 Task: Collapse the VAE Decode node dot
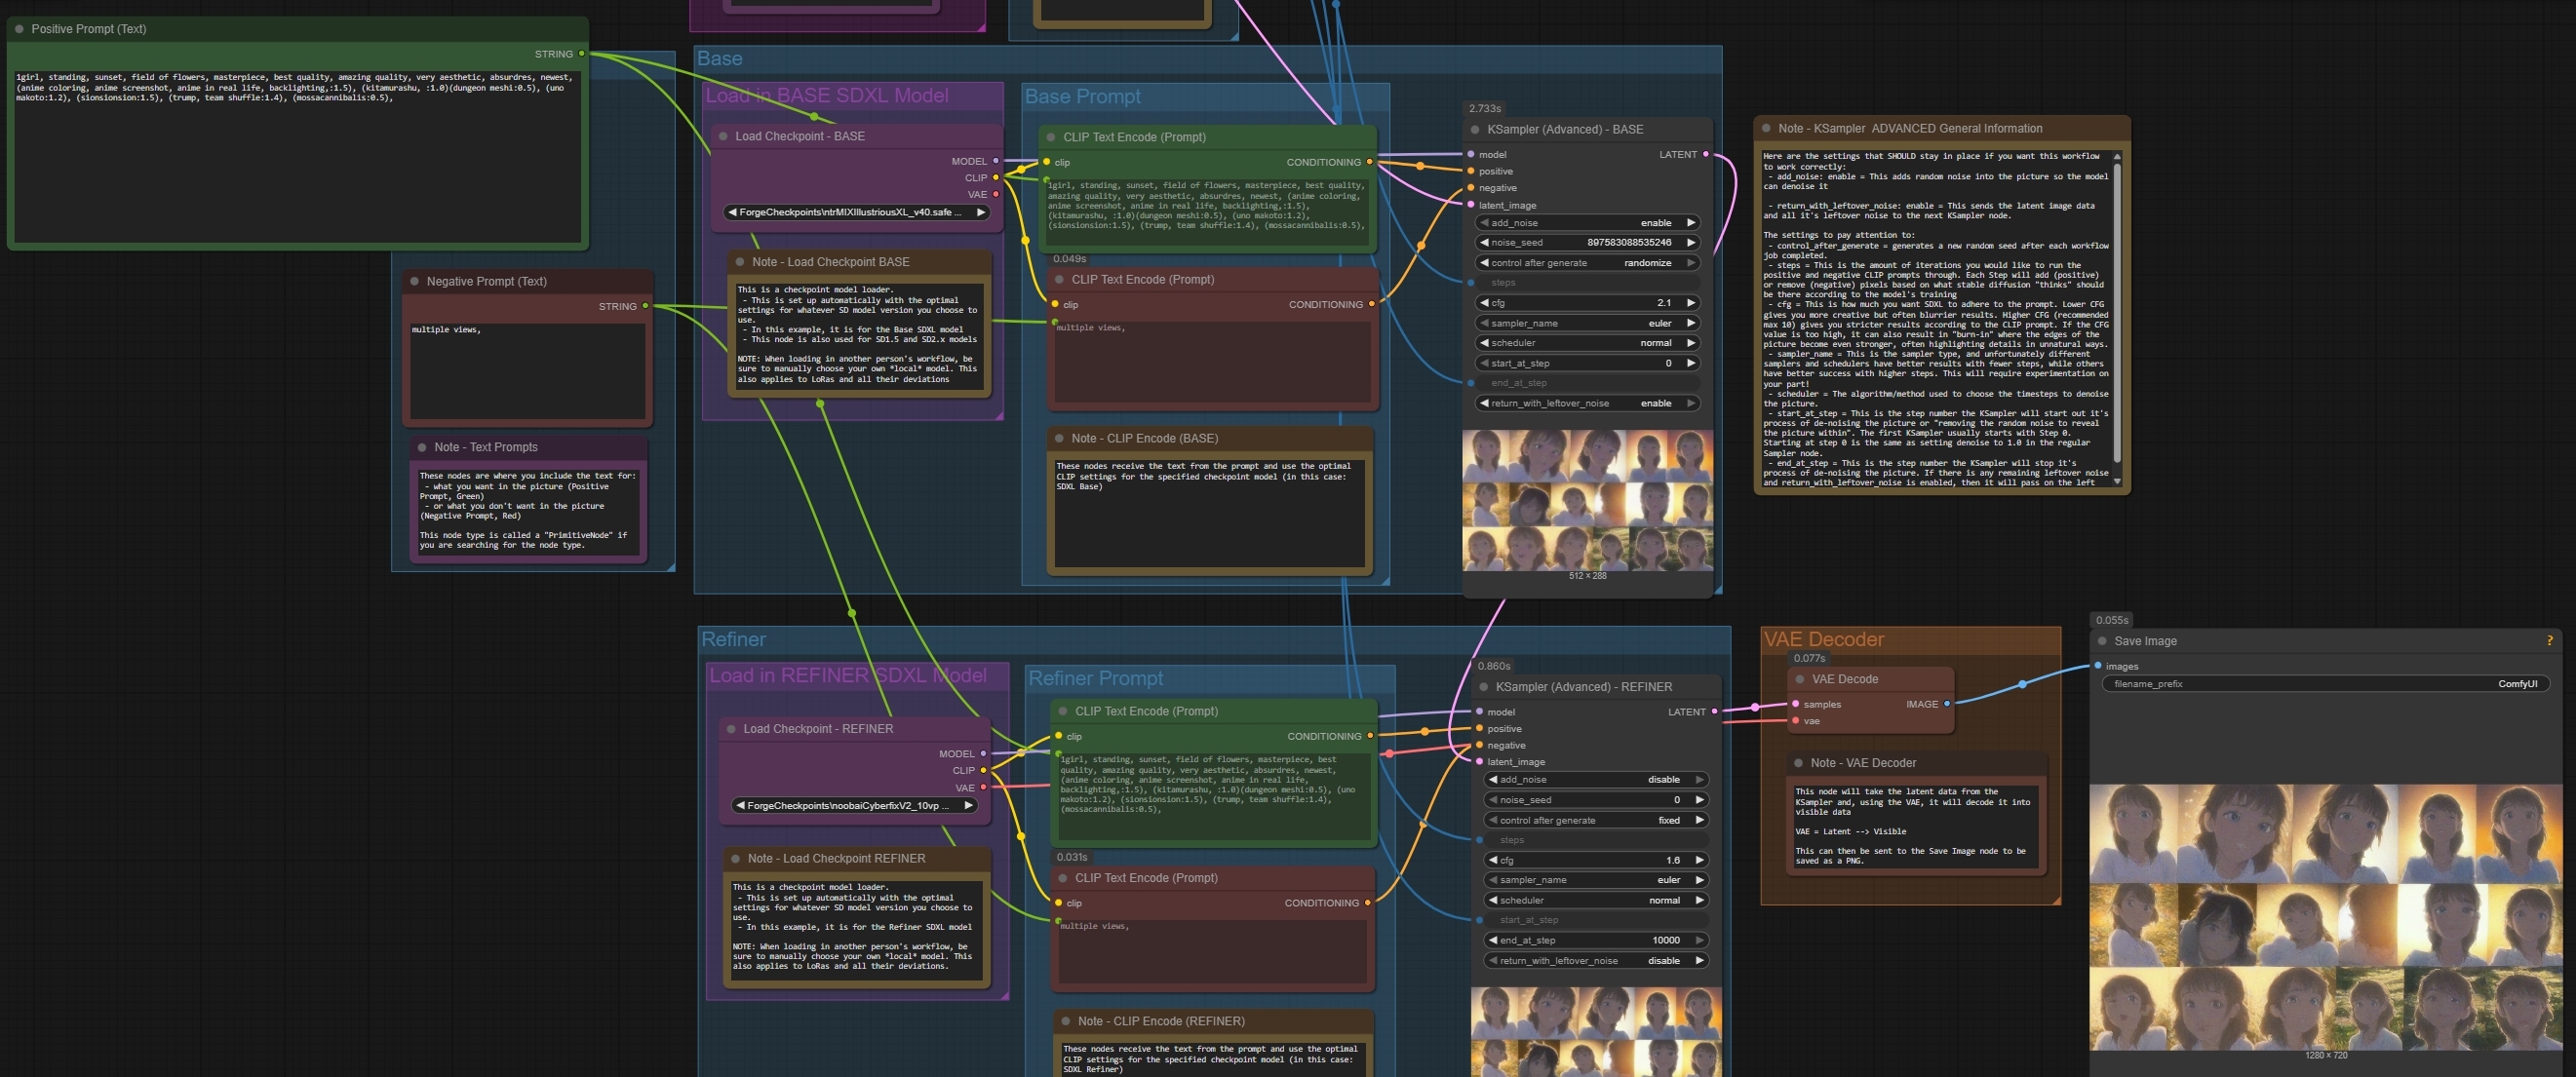[1799, 679]
